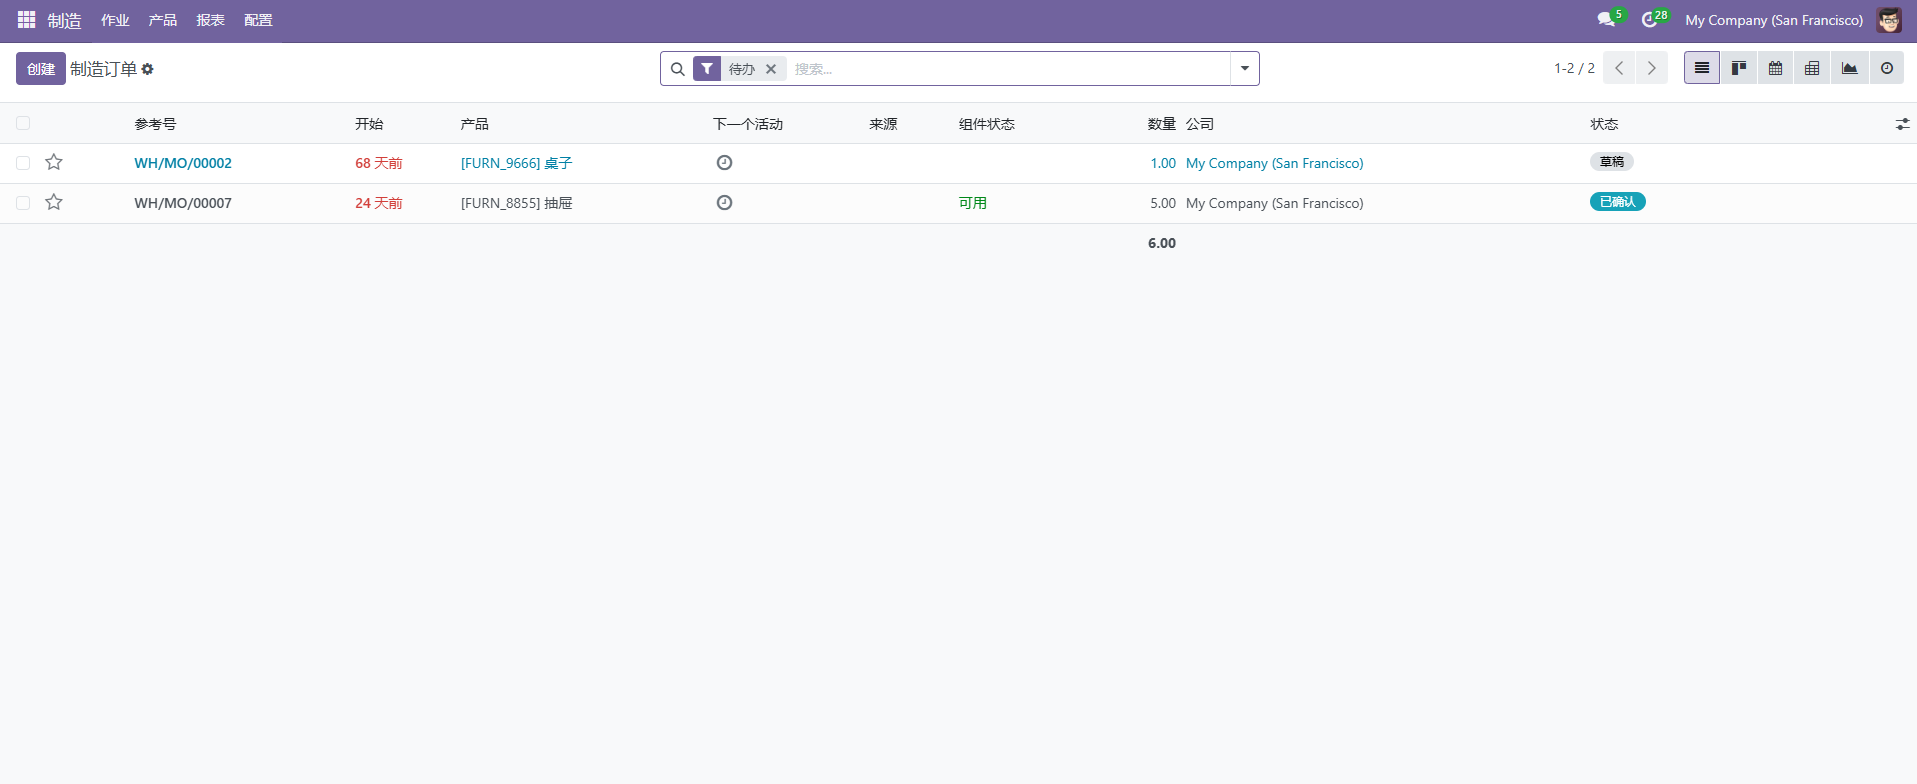1917x784 pixels.
Task: Expand search filter options dropdown arrow
Action: (x=1244, y=69)
